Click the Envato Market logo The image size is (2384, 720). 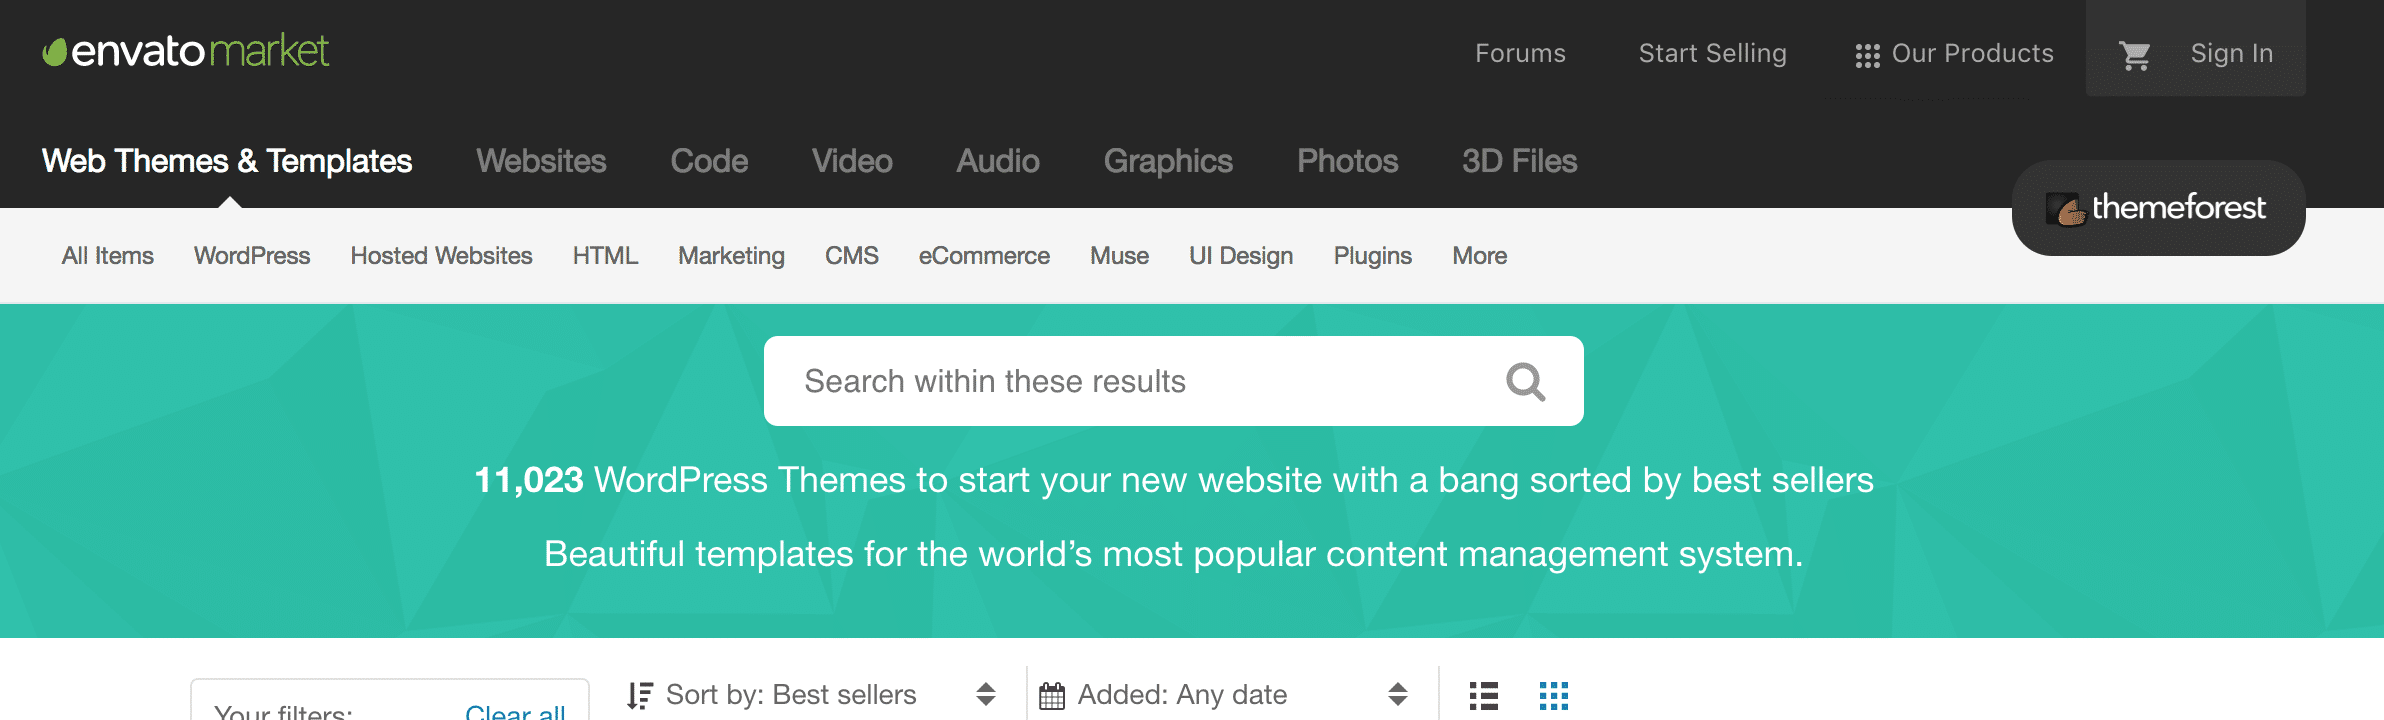tap(186, 51)
